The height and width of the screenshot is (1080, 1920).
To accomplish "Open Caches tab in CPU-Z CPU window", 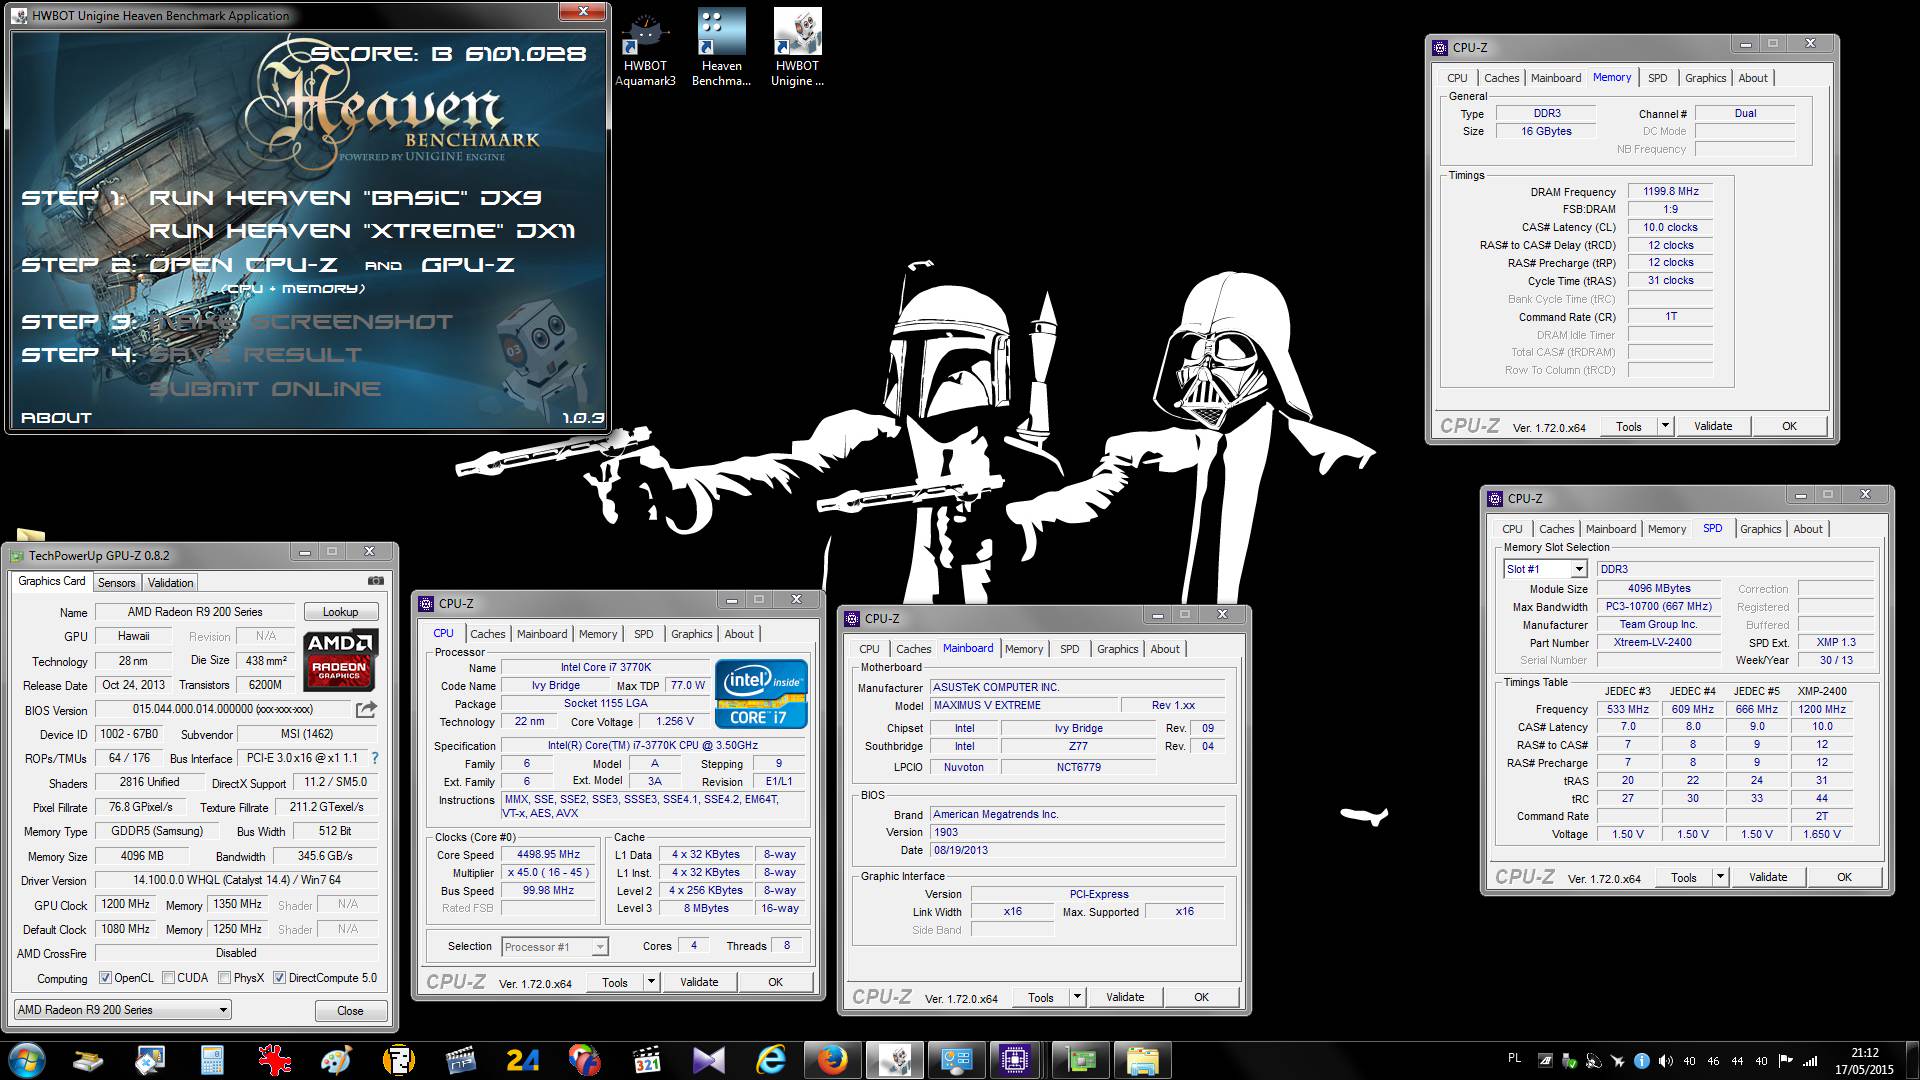I will point(487,634).
